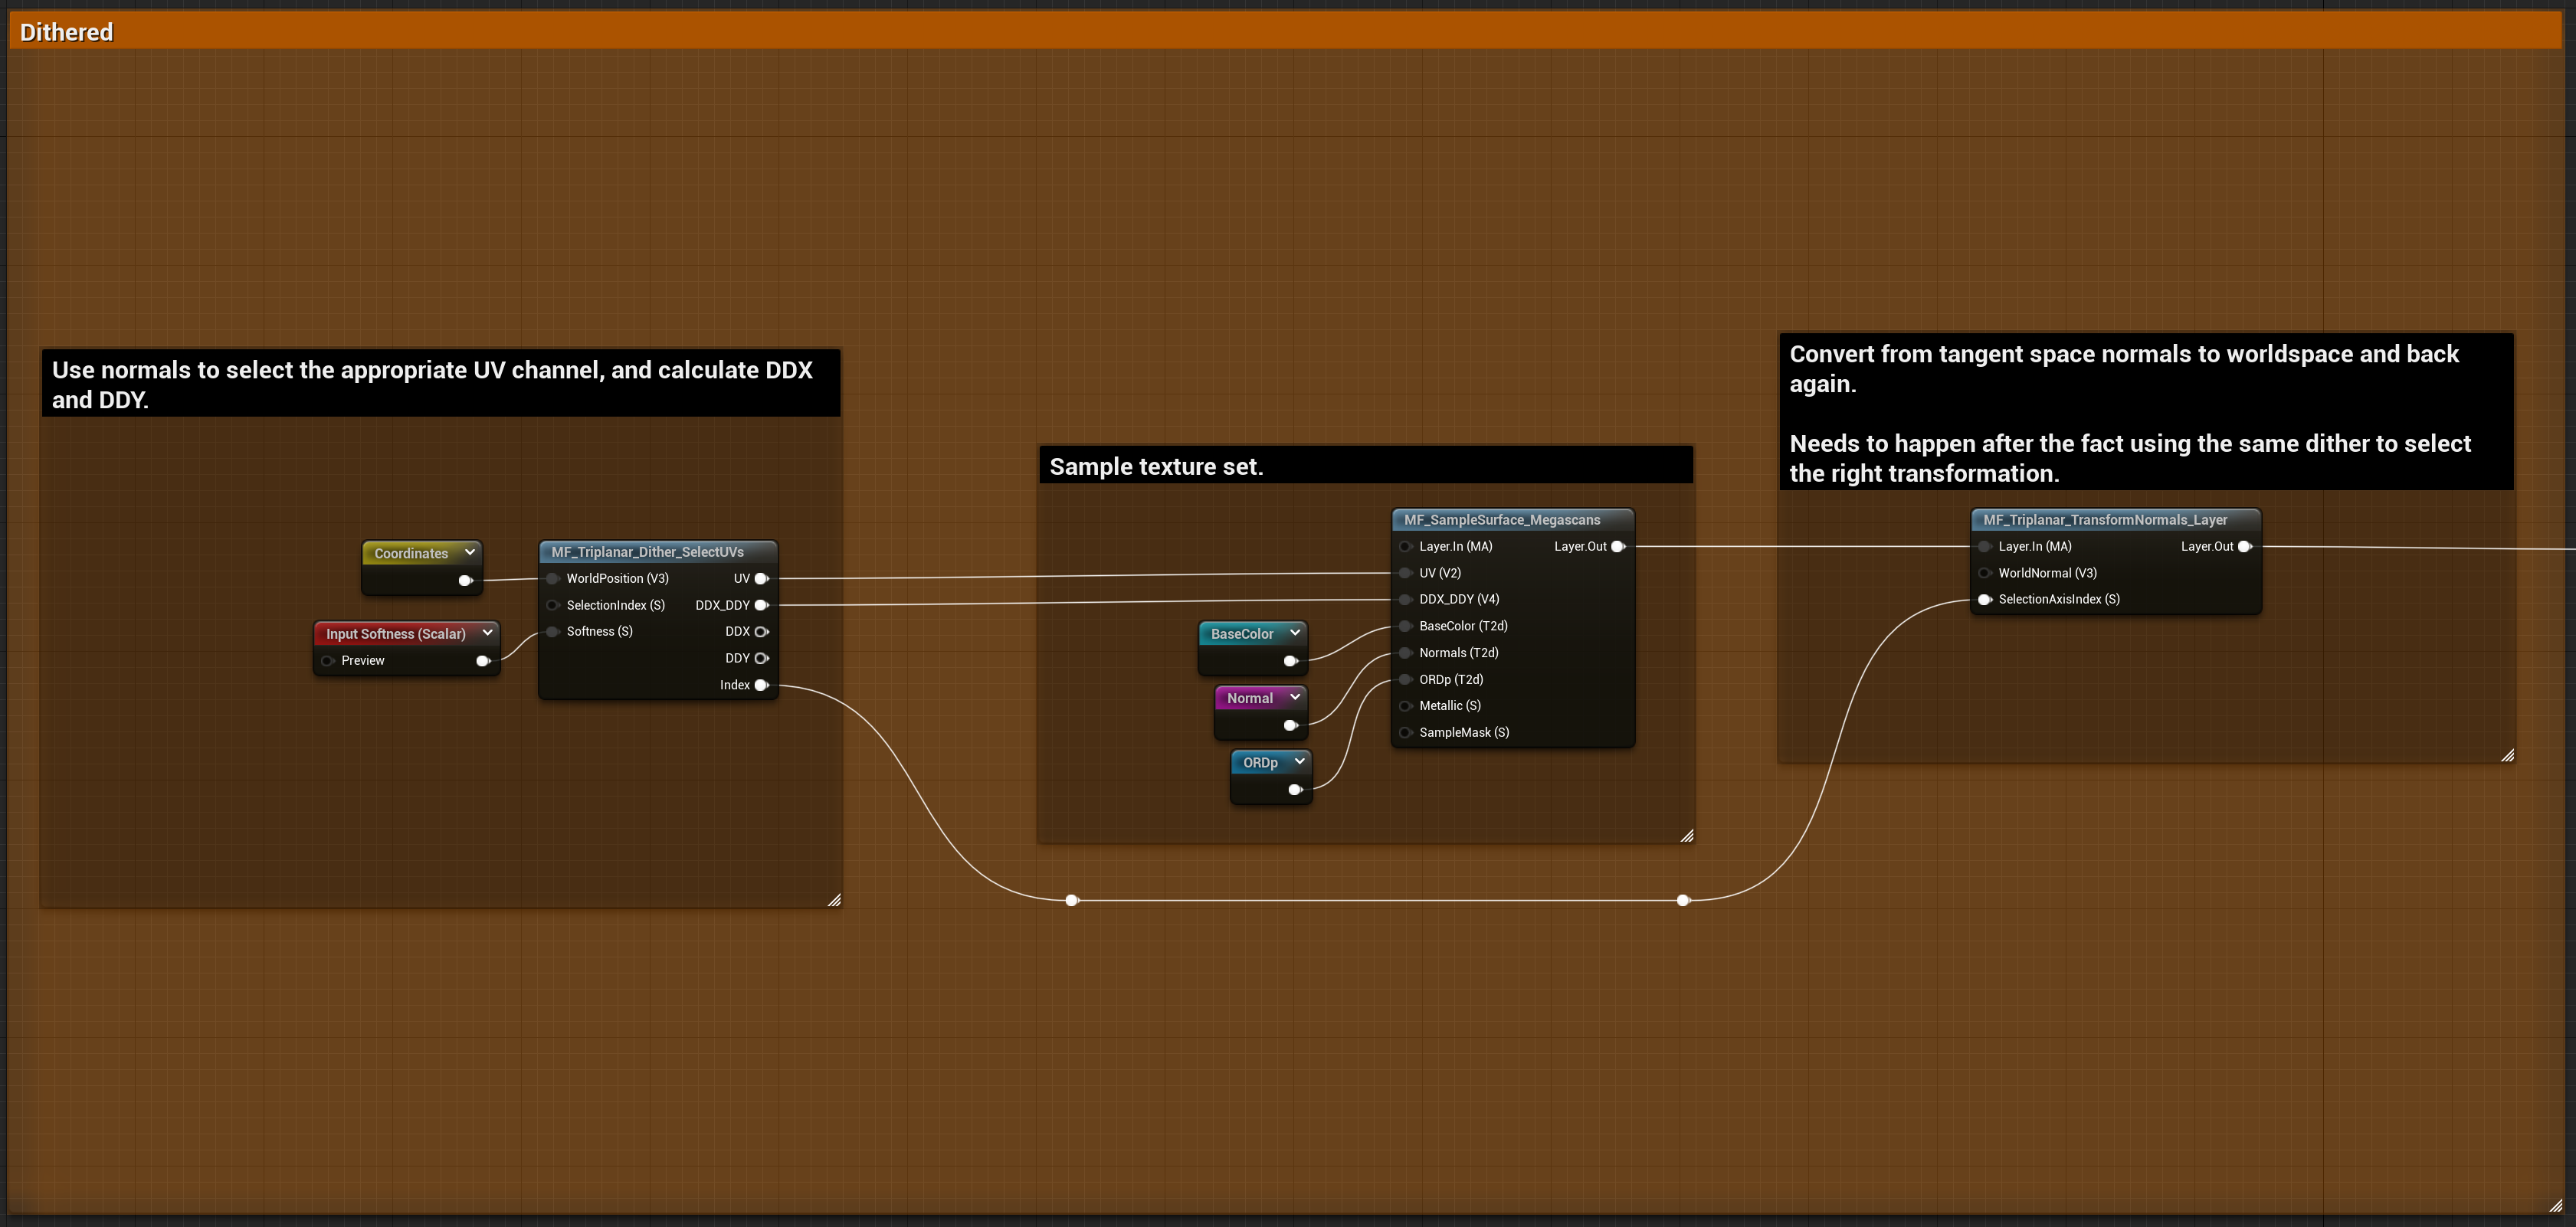Click the Normals (T2d) input pin
The image size is (2576, 1227).
(x=1405, y=653)
